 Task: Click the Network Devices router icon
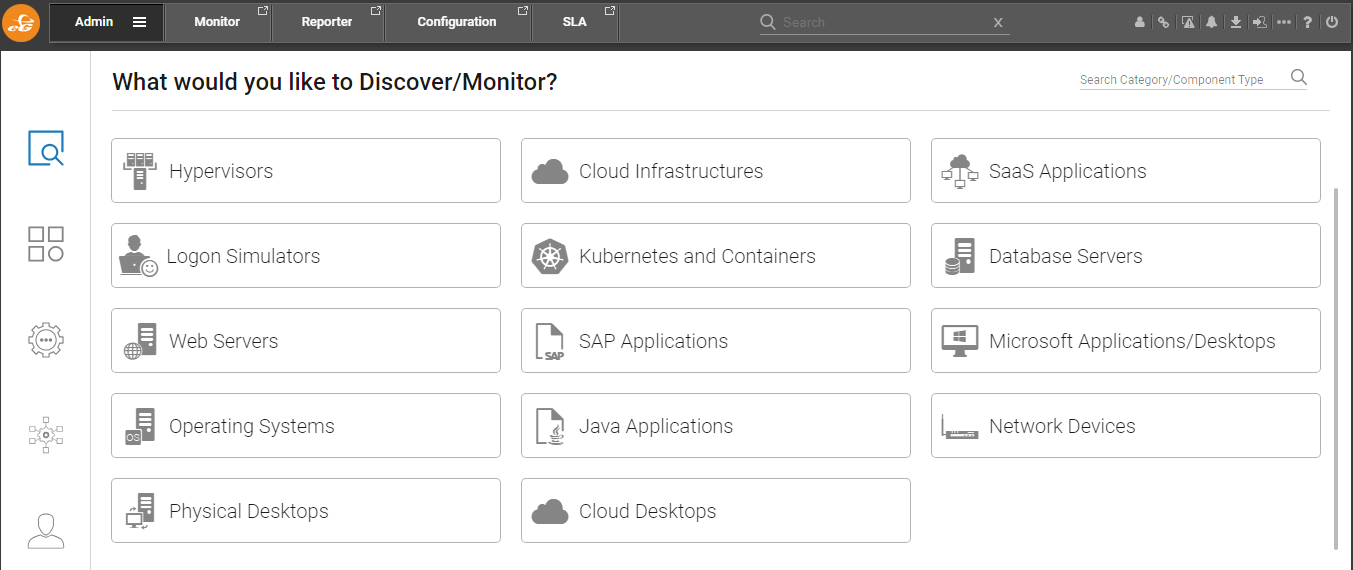coord(960,428)
